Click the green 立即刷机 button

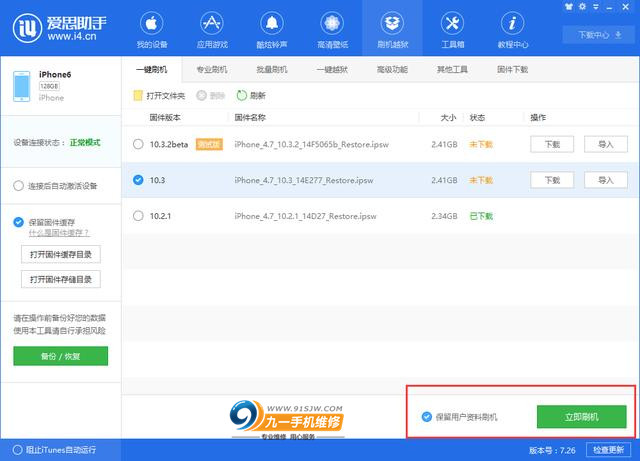click(582, 416)
